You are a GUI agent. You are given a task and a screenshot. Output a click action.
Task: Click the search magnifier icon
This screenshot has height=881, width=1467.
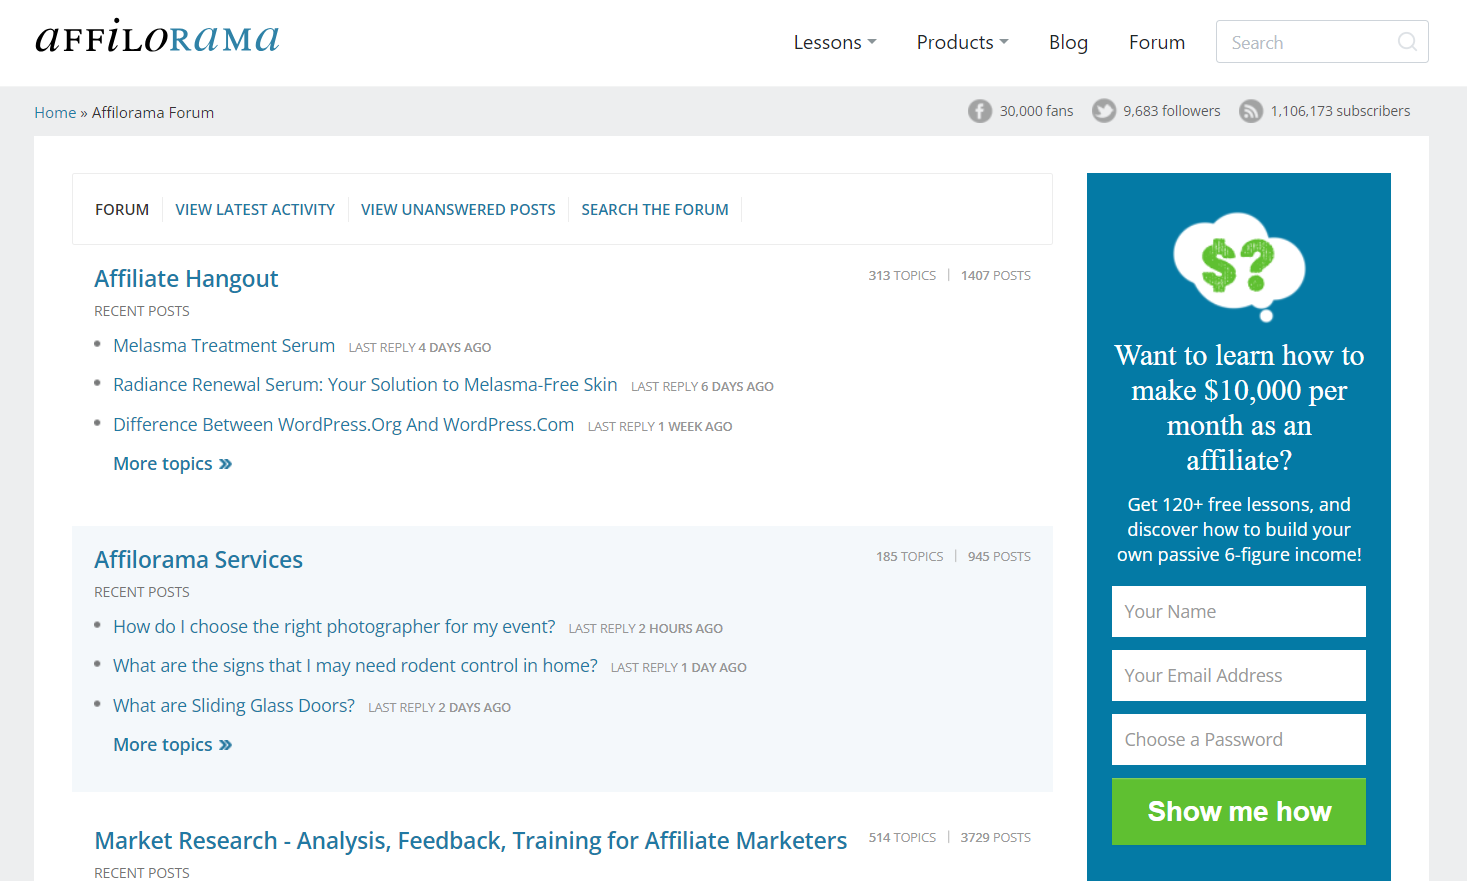point(1407,42)
